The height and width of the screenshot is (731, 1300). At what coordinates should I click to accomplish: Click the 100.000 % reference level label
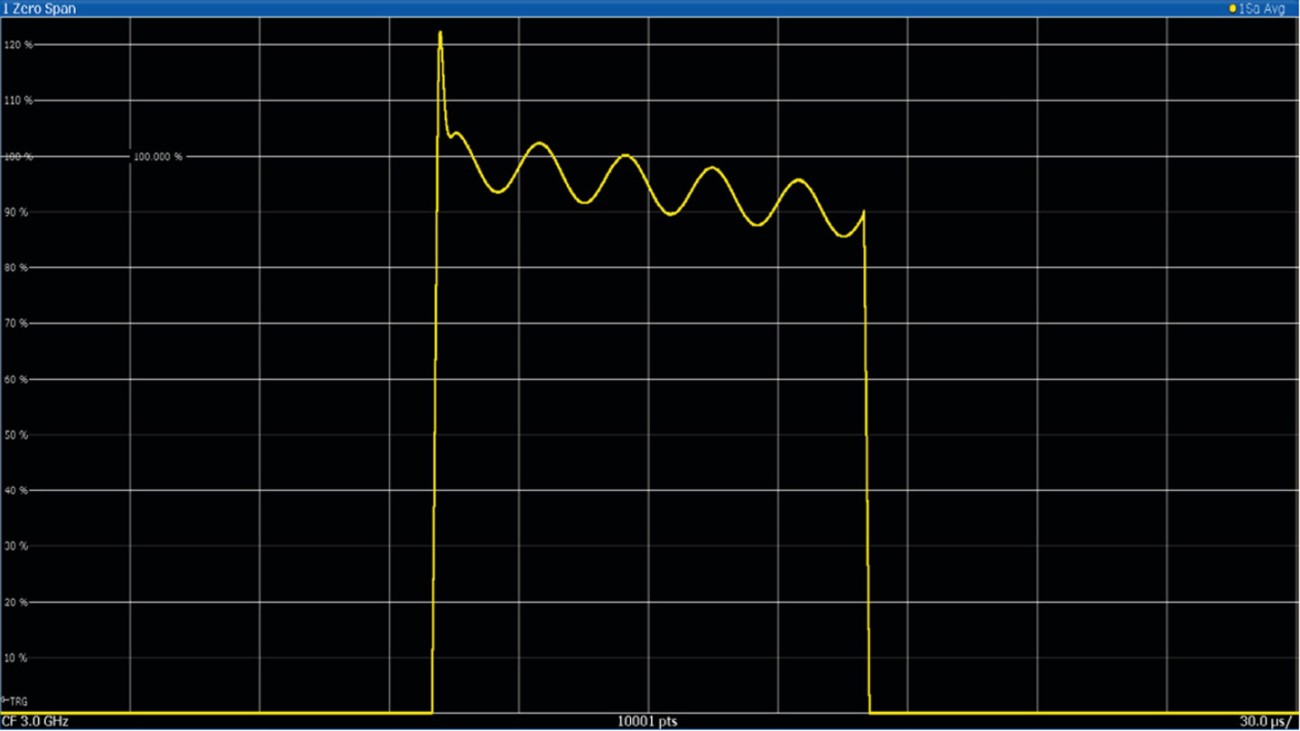click(157, 157)
